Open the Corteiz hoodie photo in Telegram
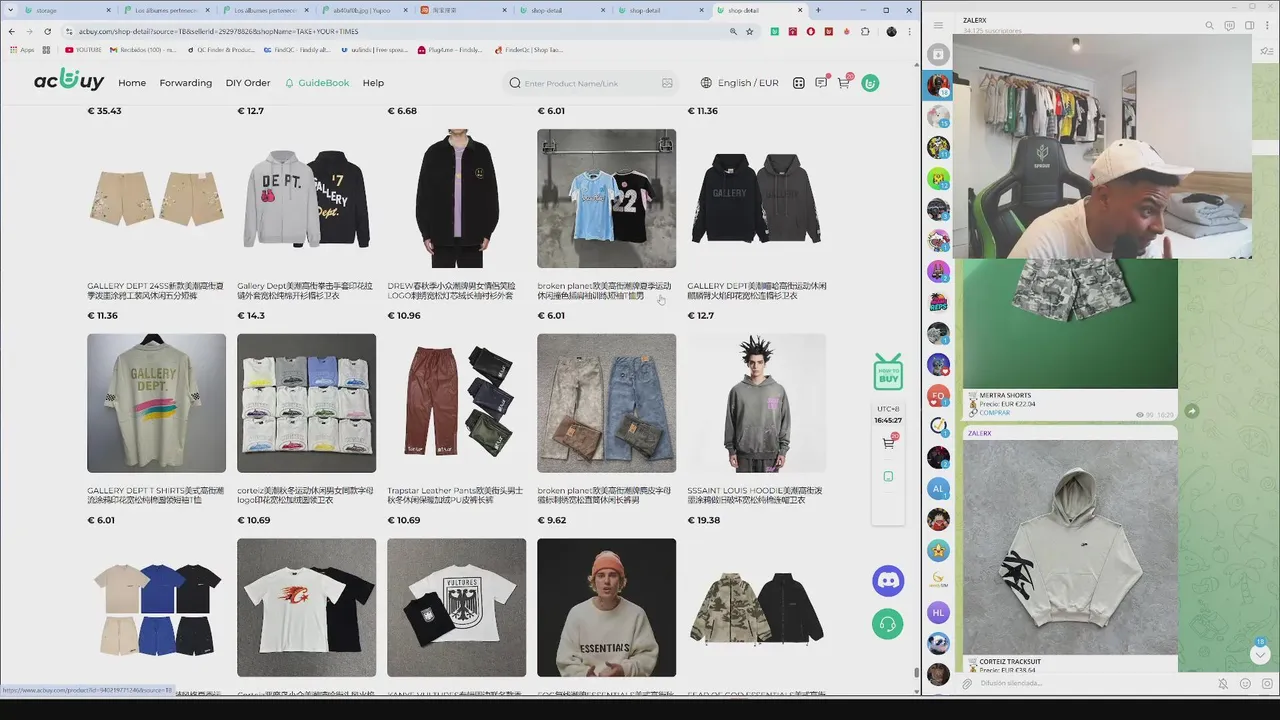 coord(1070,547)
